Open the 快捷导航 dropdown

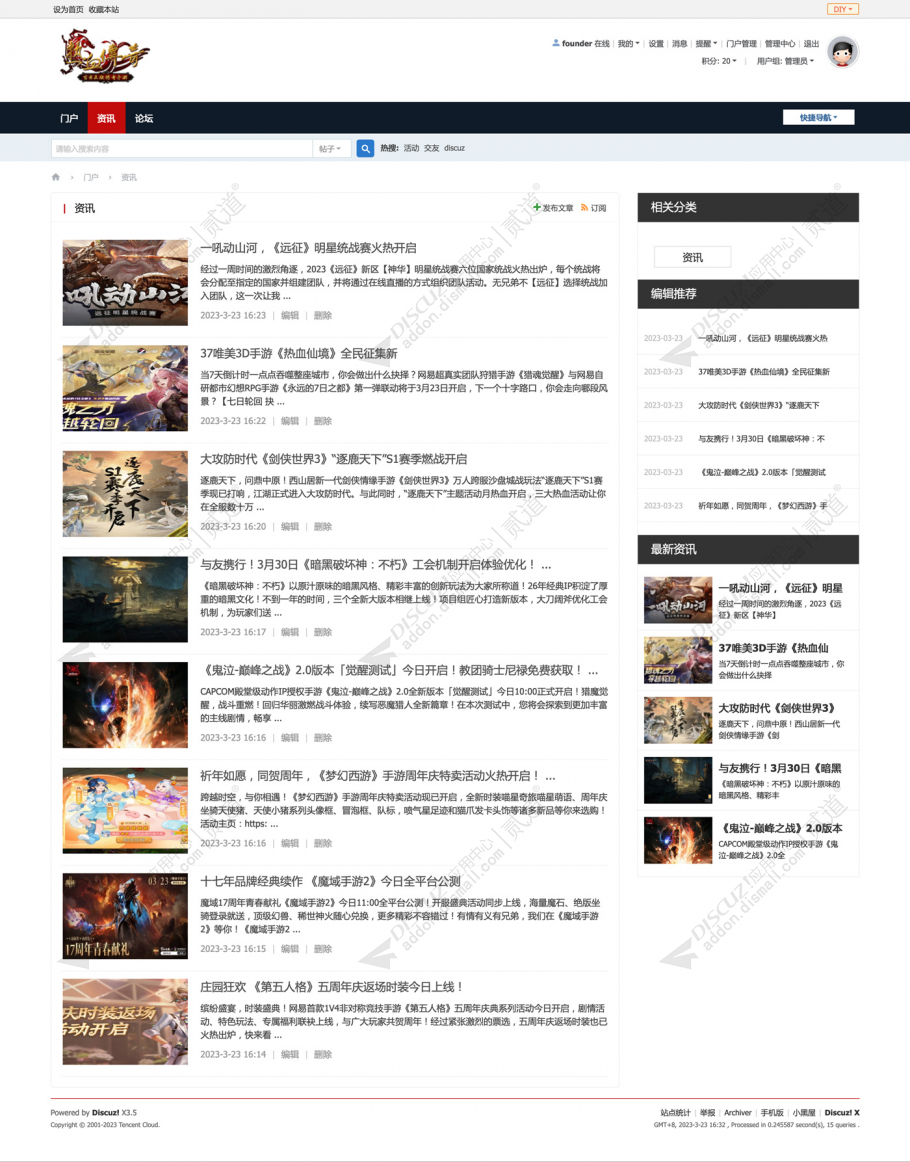pyautogui.click(x=818, y=118)
